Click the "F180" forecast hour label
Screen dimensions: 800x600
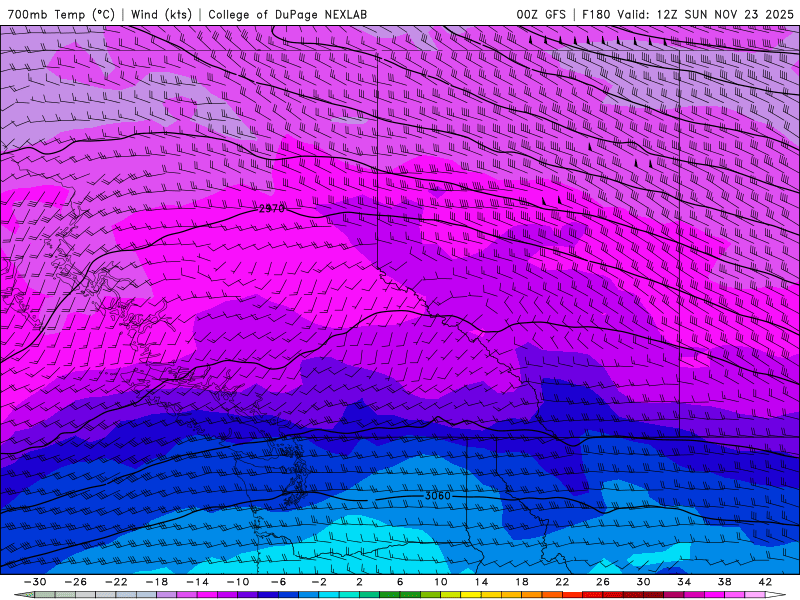pyautogui.click(x=596, y=14)
